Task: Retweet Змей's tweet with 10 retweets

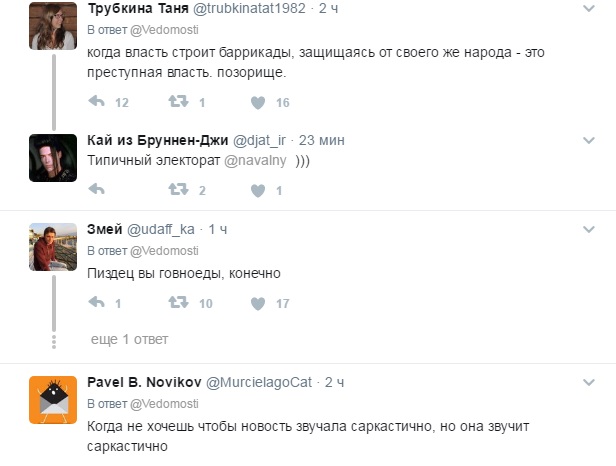Action: 178,303
